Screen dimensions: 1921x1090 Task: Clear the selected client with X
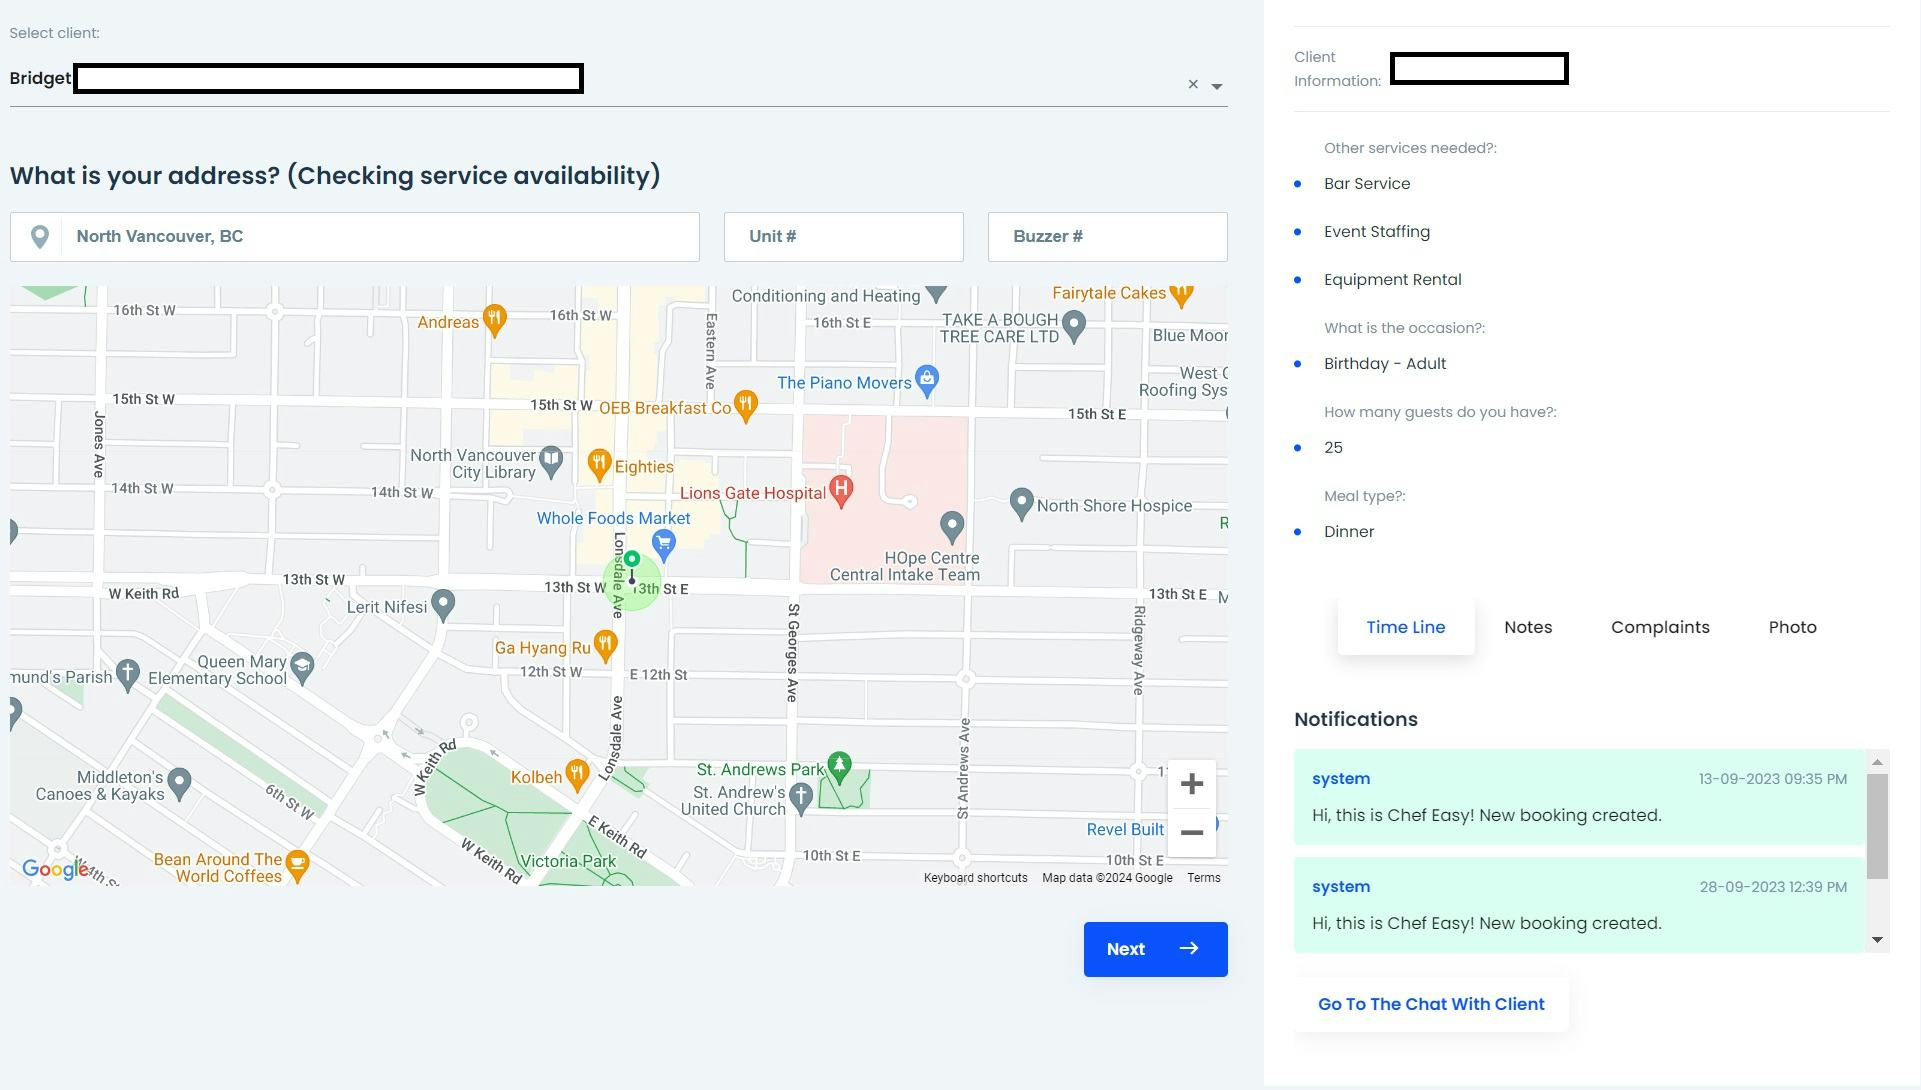tap(1193, 85)
